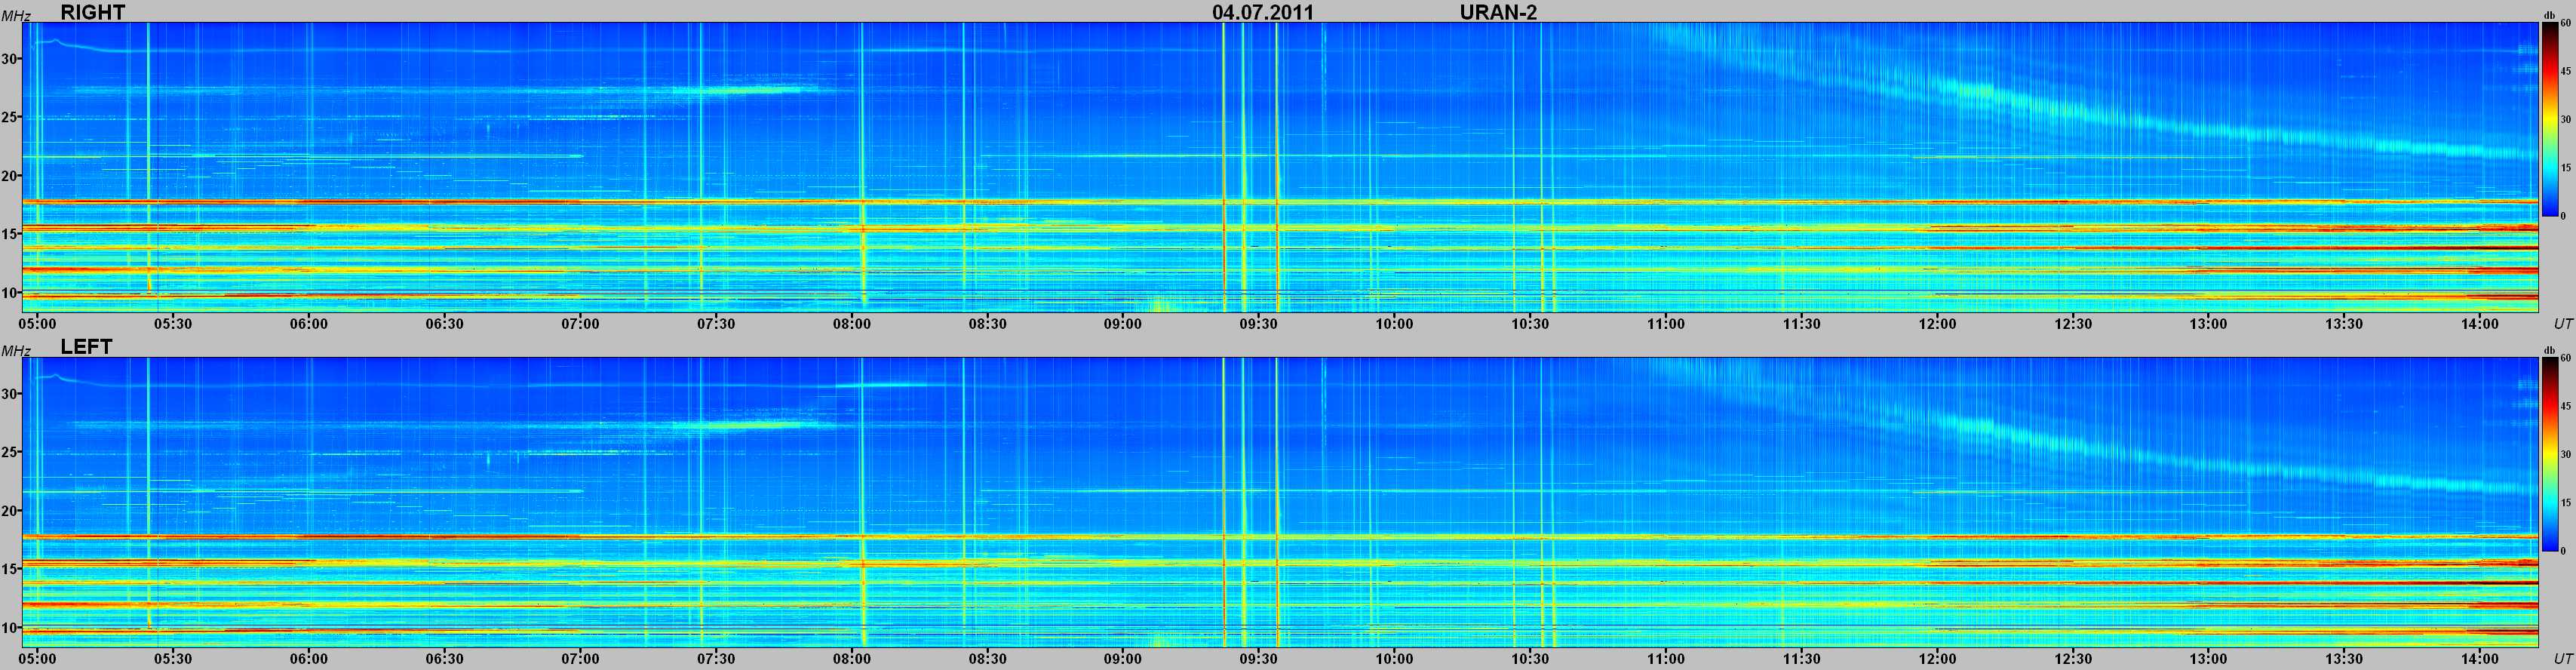Image resolution: width=2576 pixels, height=670 pixels.
Task: Click the 09:00 time tick in RIGHT panel
Action: 1123,324
